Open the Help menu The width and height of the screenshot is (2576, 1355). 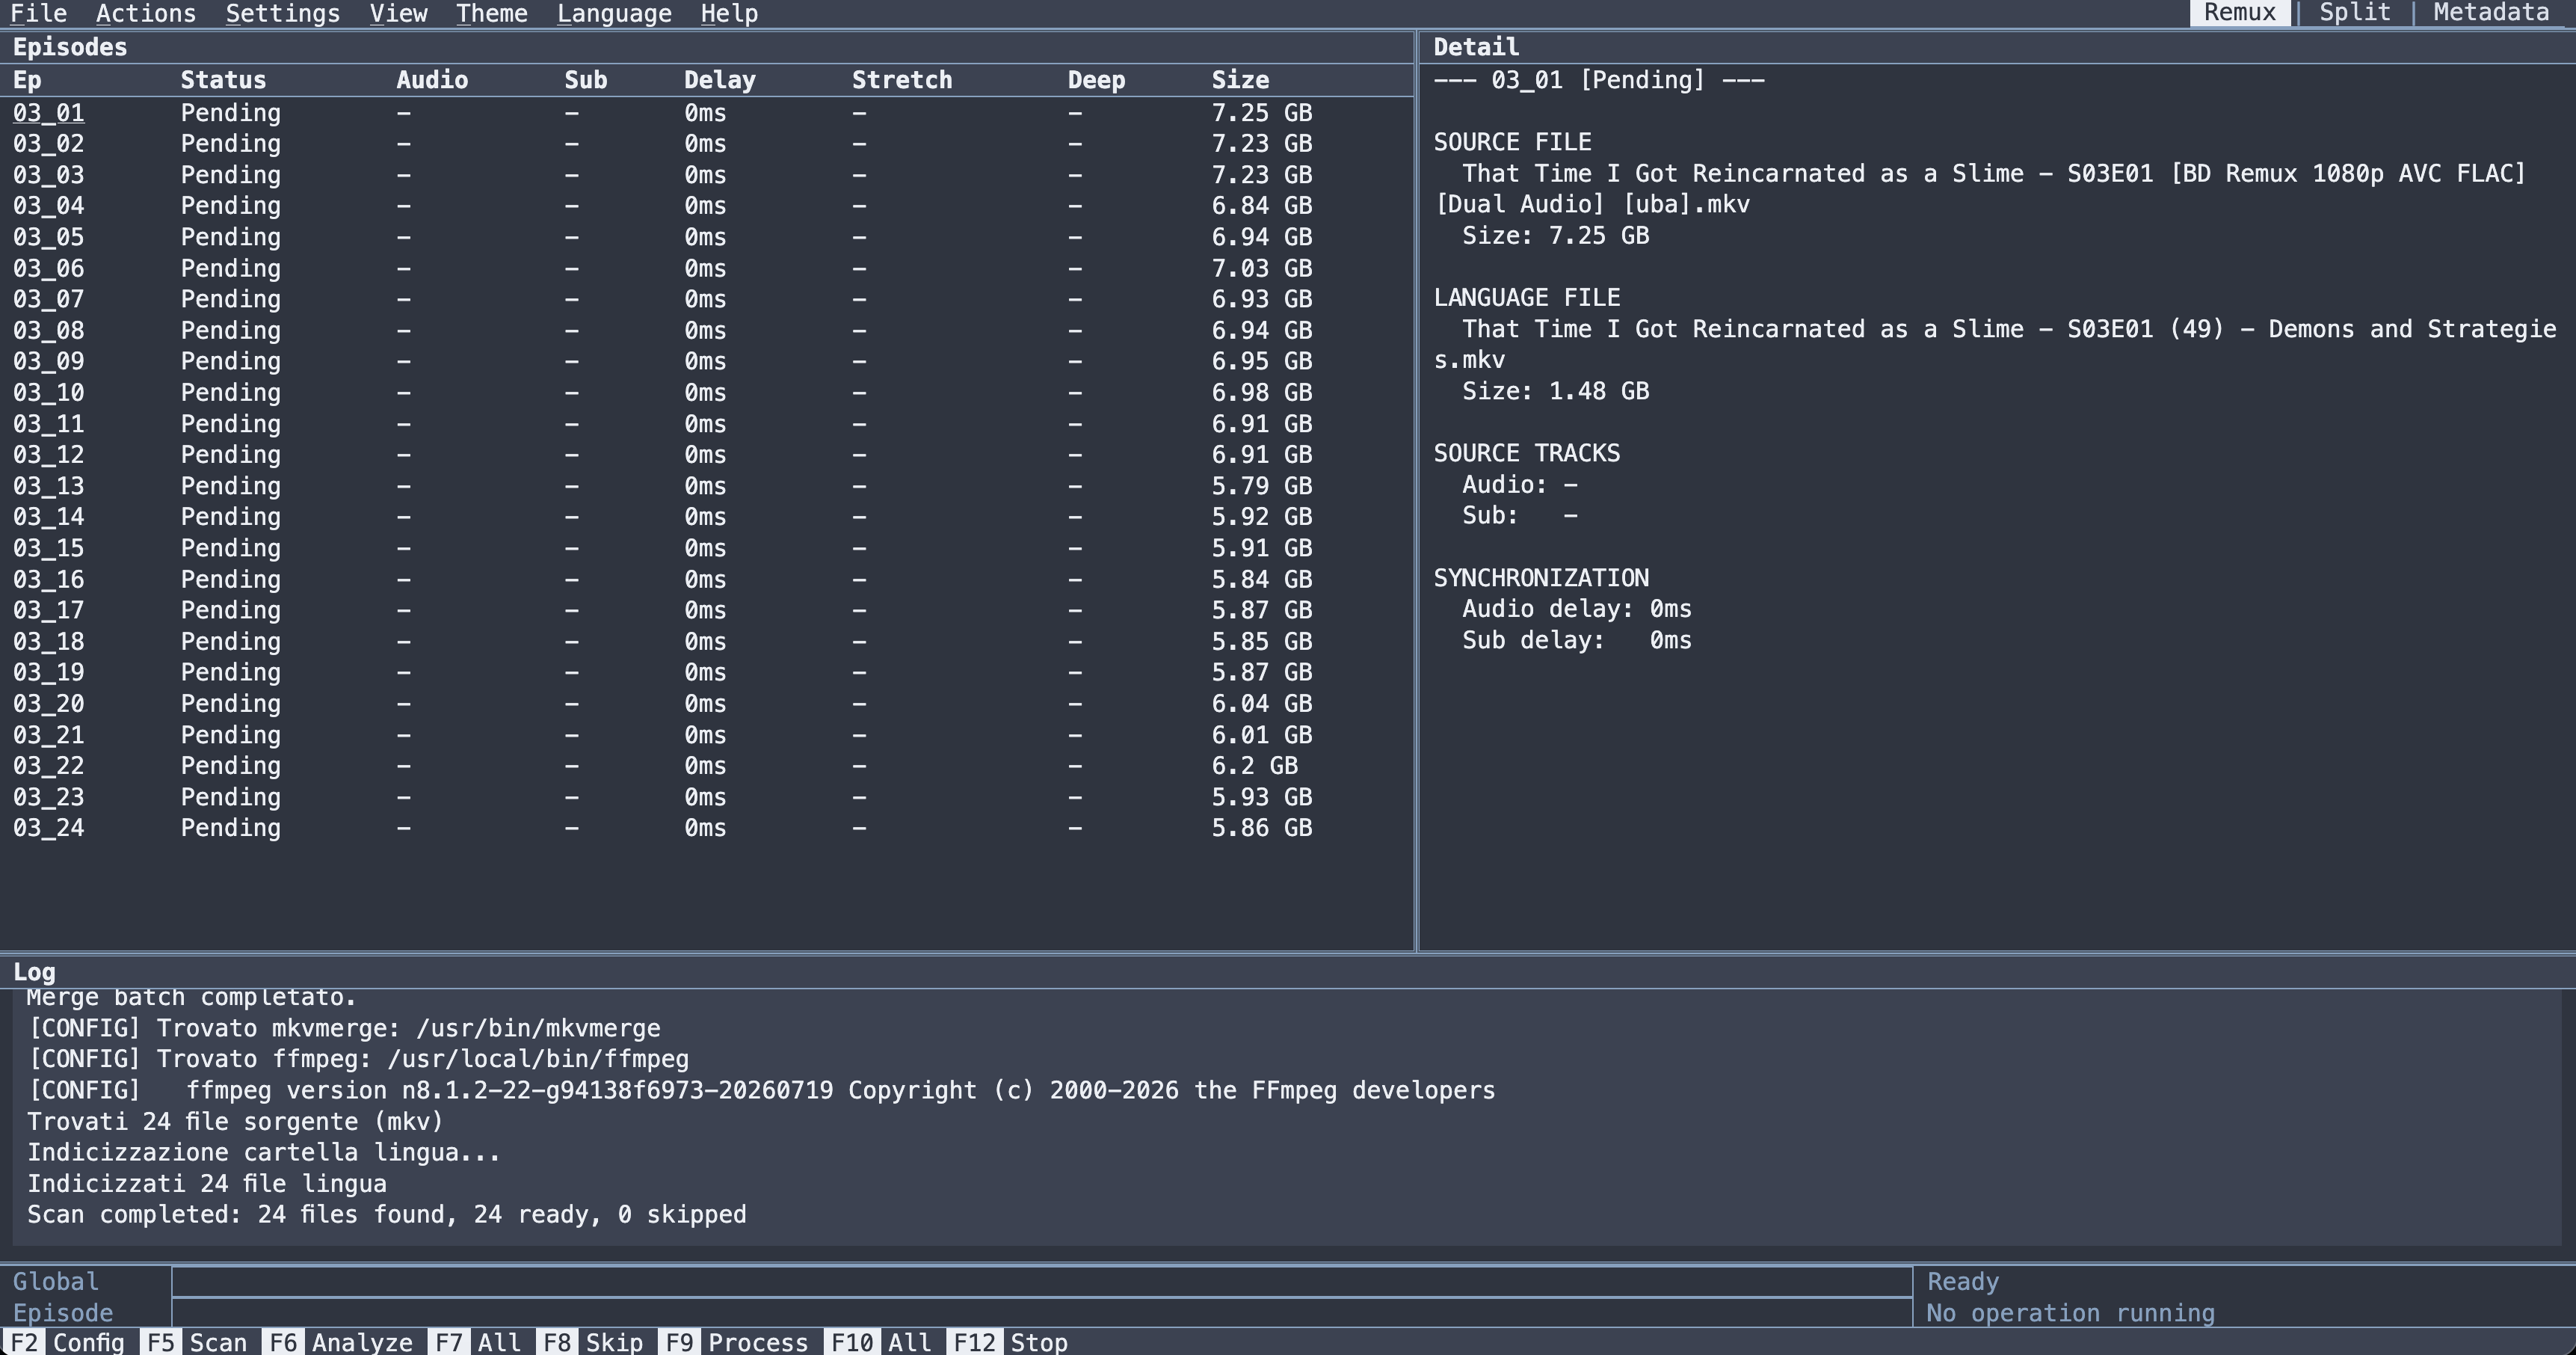729,13
